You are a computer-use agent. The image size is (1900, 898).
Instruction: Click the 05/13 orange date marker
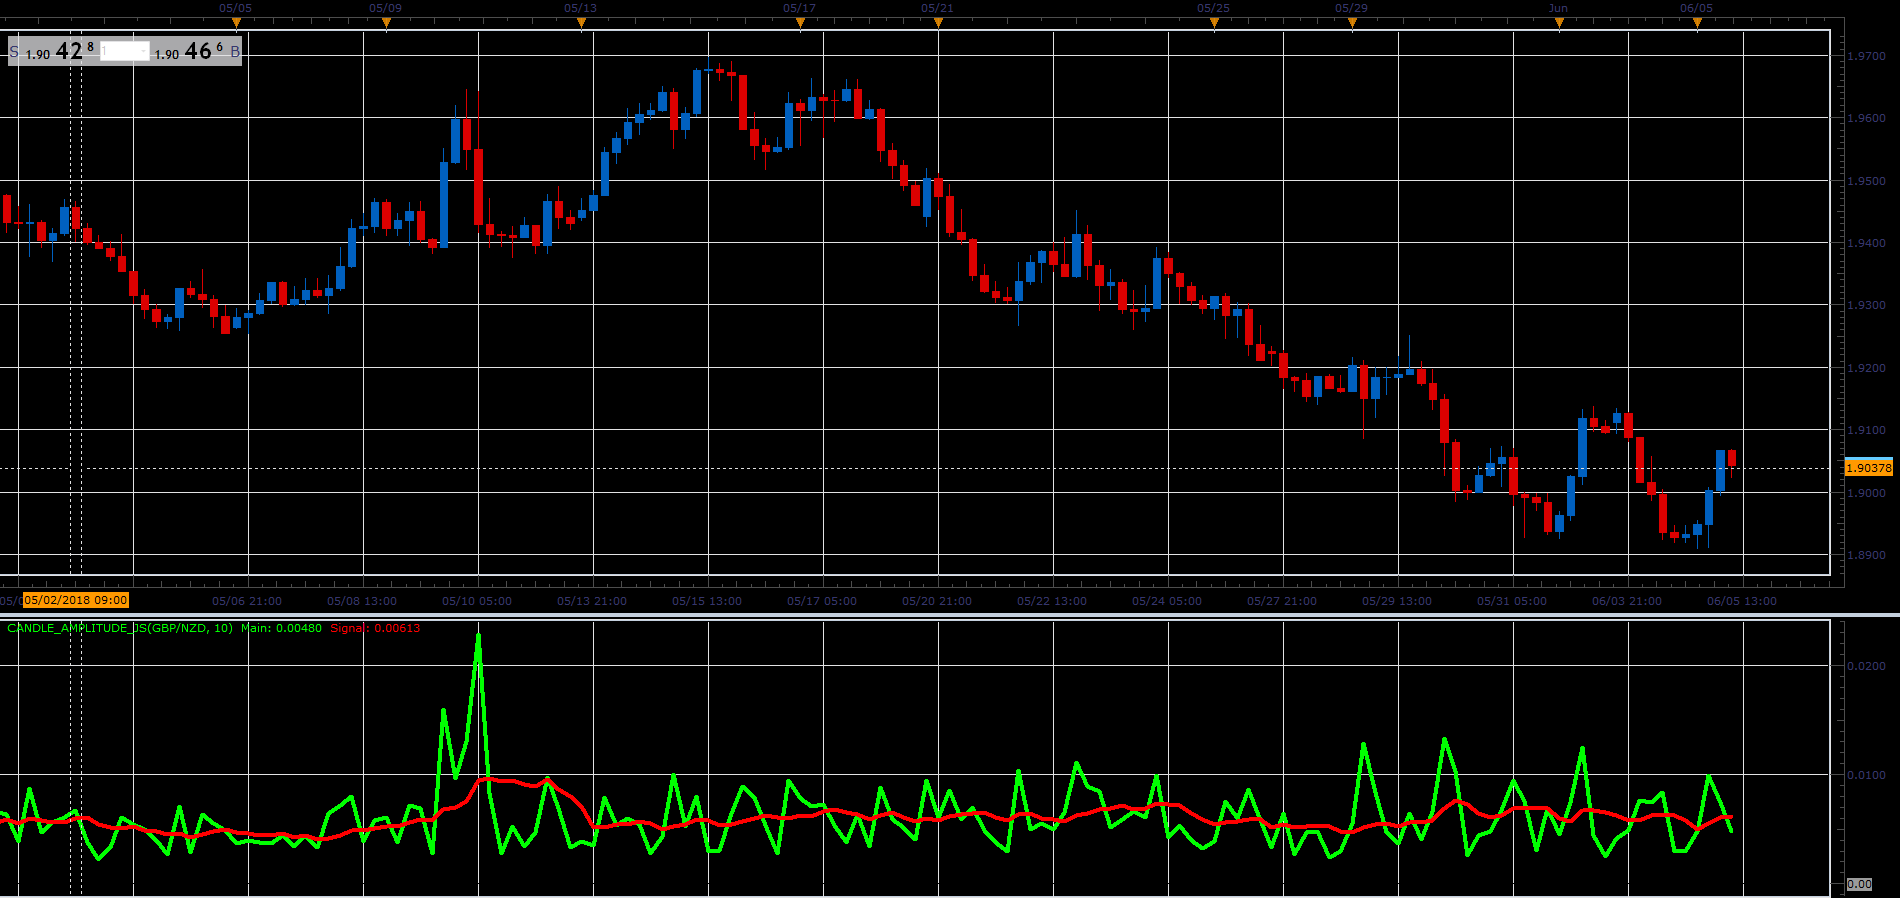click(x=581, y=23)
